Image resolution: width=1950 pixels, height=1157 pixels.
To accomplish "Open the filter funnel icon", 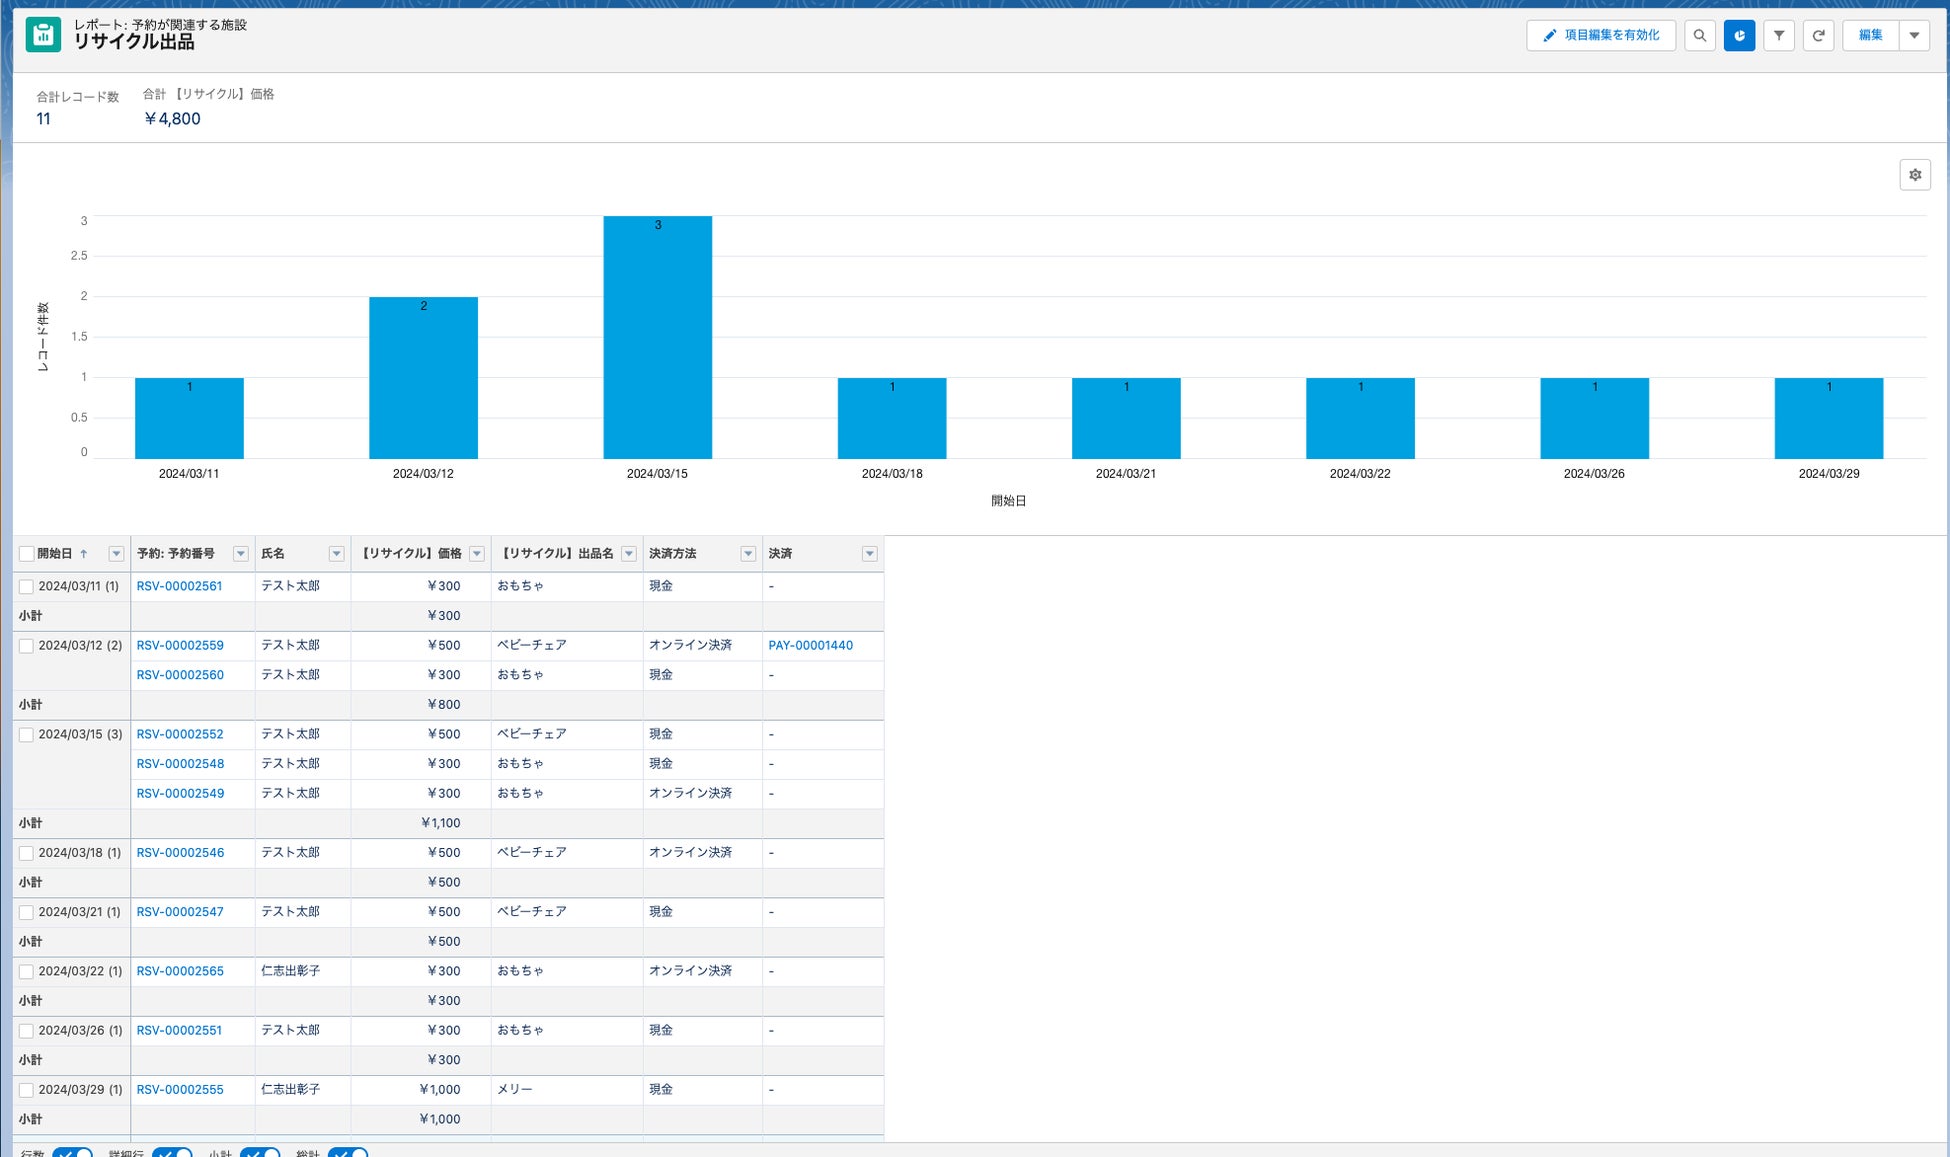I will pos(1779,35).
